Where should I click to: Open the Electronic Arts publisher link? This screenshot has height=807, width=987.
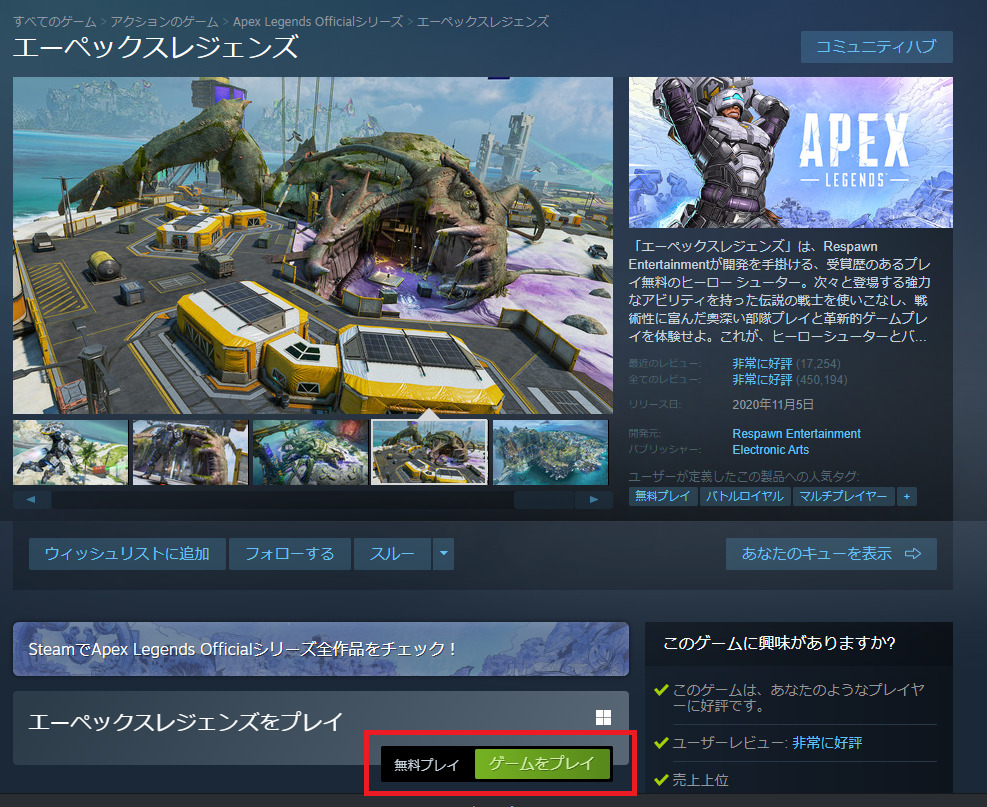[x=770, y=450]
